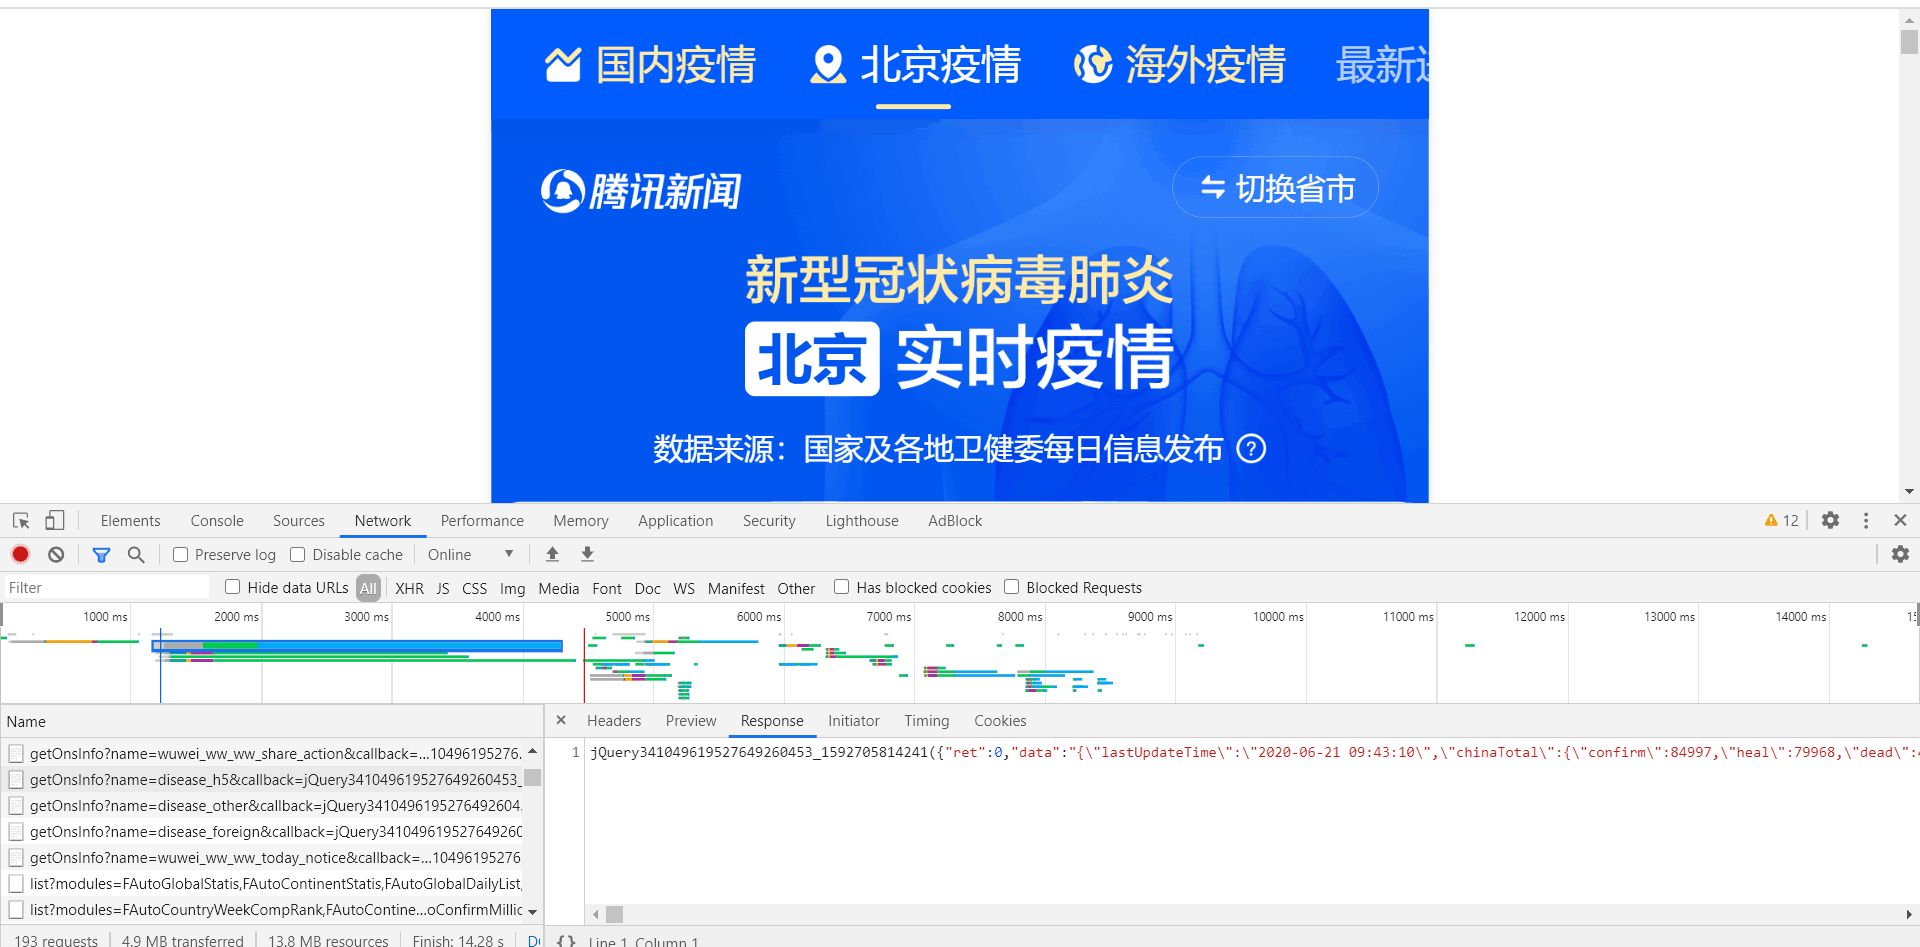The width and height of the screenshot is (1920, 947).
Task: Show the request Timing tab
Action: pyautogui.click(x=927, y=721)
